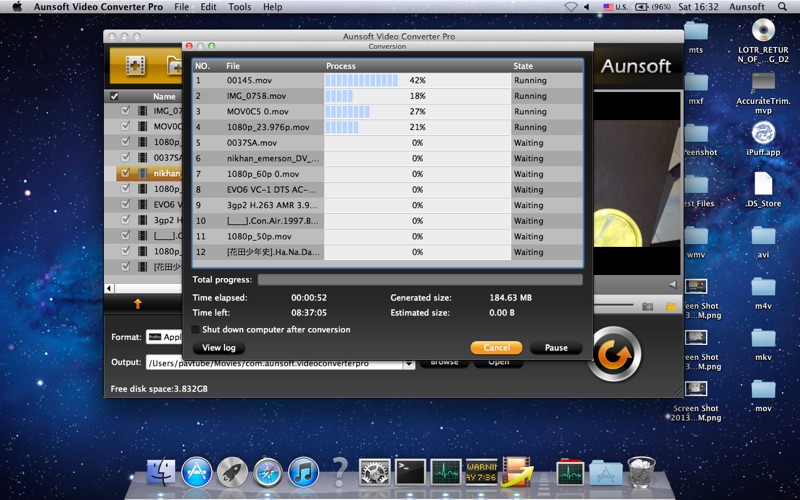Expand the Output path dropdown arrow
This screenshot has height=500, width=800.
[409, 364]
